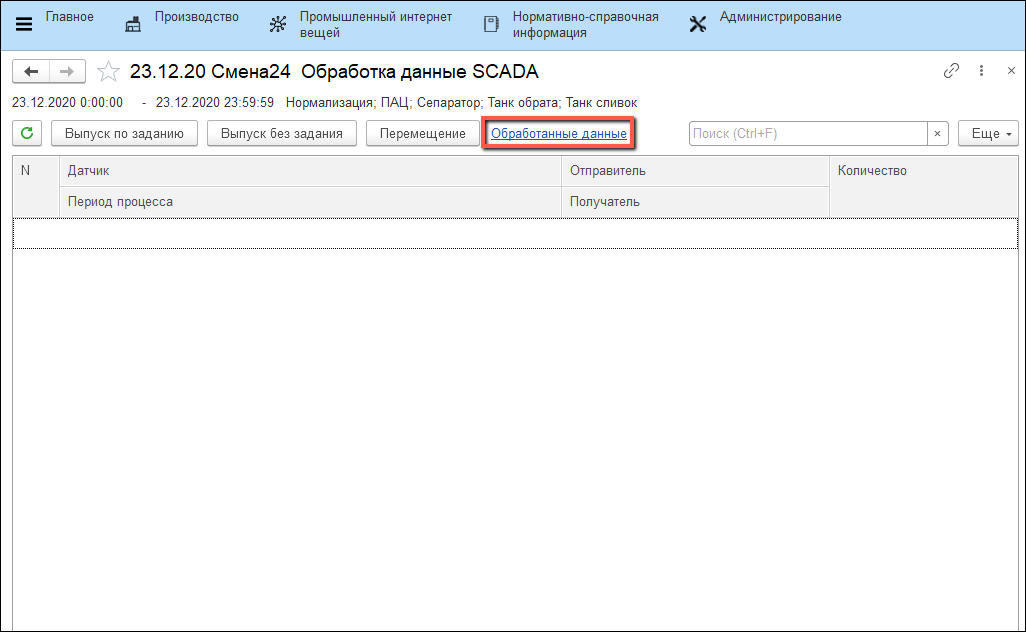This screenshot has width=1026, height=632.
Task: Open the three-dot options menu icon
Action: tap(982, 71)
